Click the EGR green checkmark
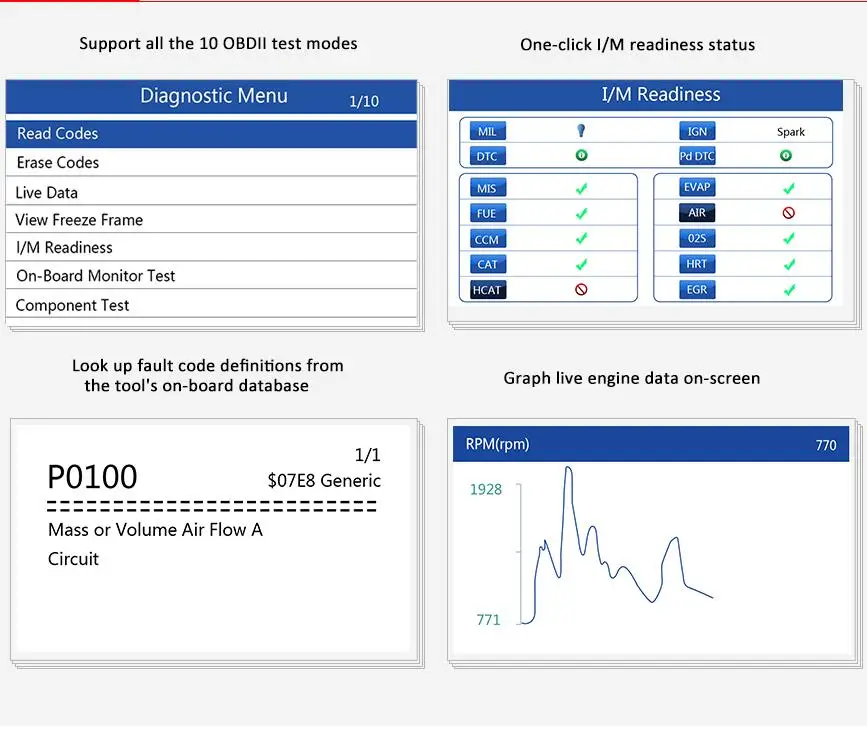 click(789, 290)
